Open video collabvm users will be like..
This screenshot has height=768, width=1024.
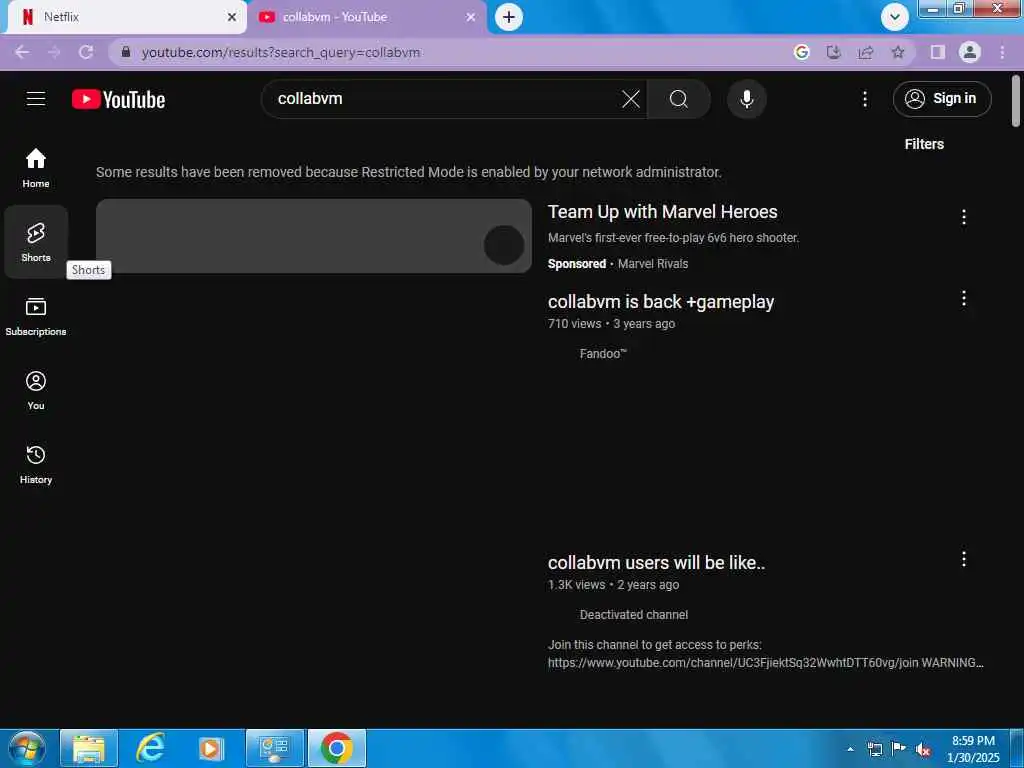[x=656, y=562]
